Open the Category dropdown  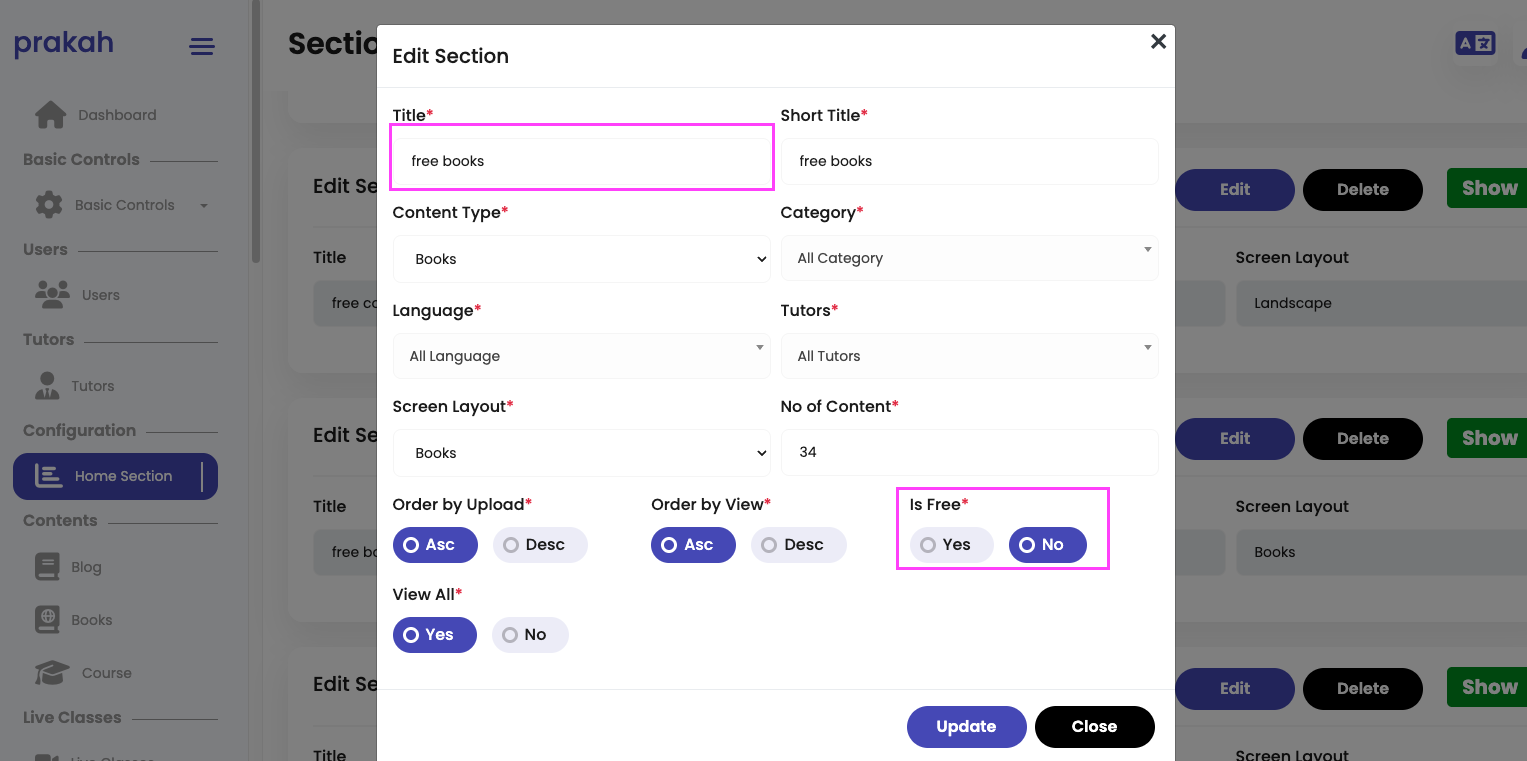pos(969,258)
